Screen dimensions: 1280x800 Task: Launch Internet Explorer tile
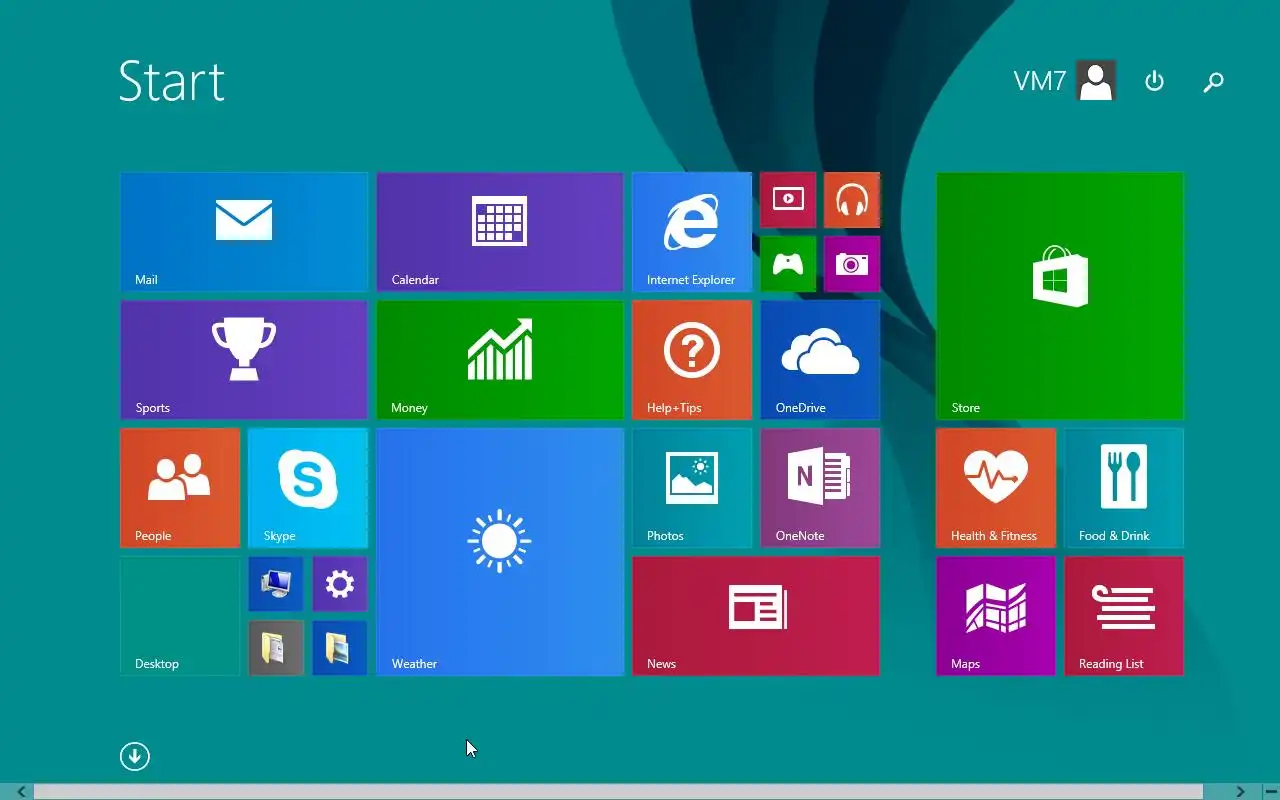coord(692,232)
